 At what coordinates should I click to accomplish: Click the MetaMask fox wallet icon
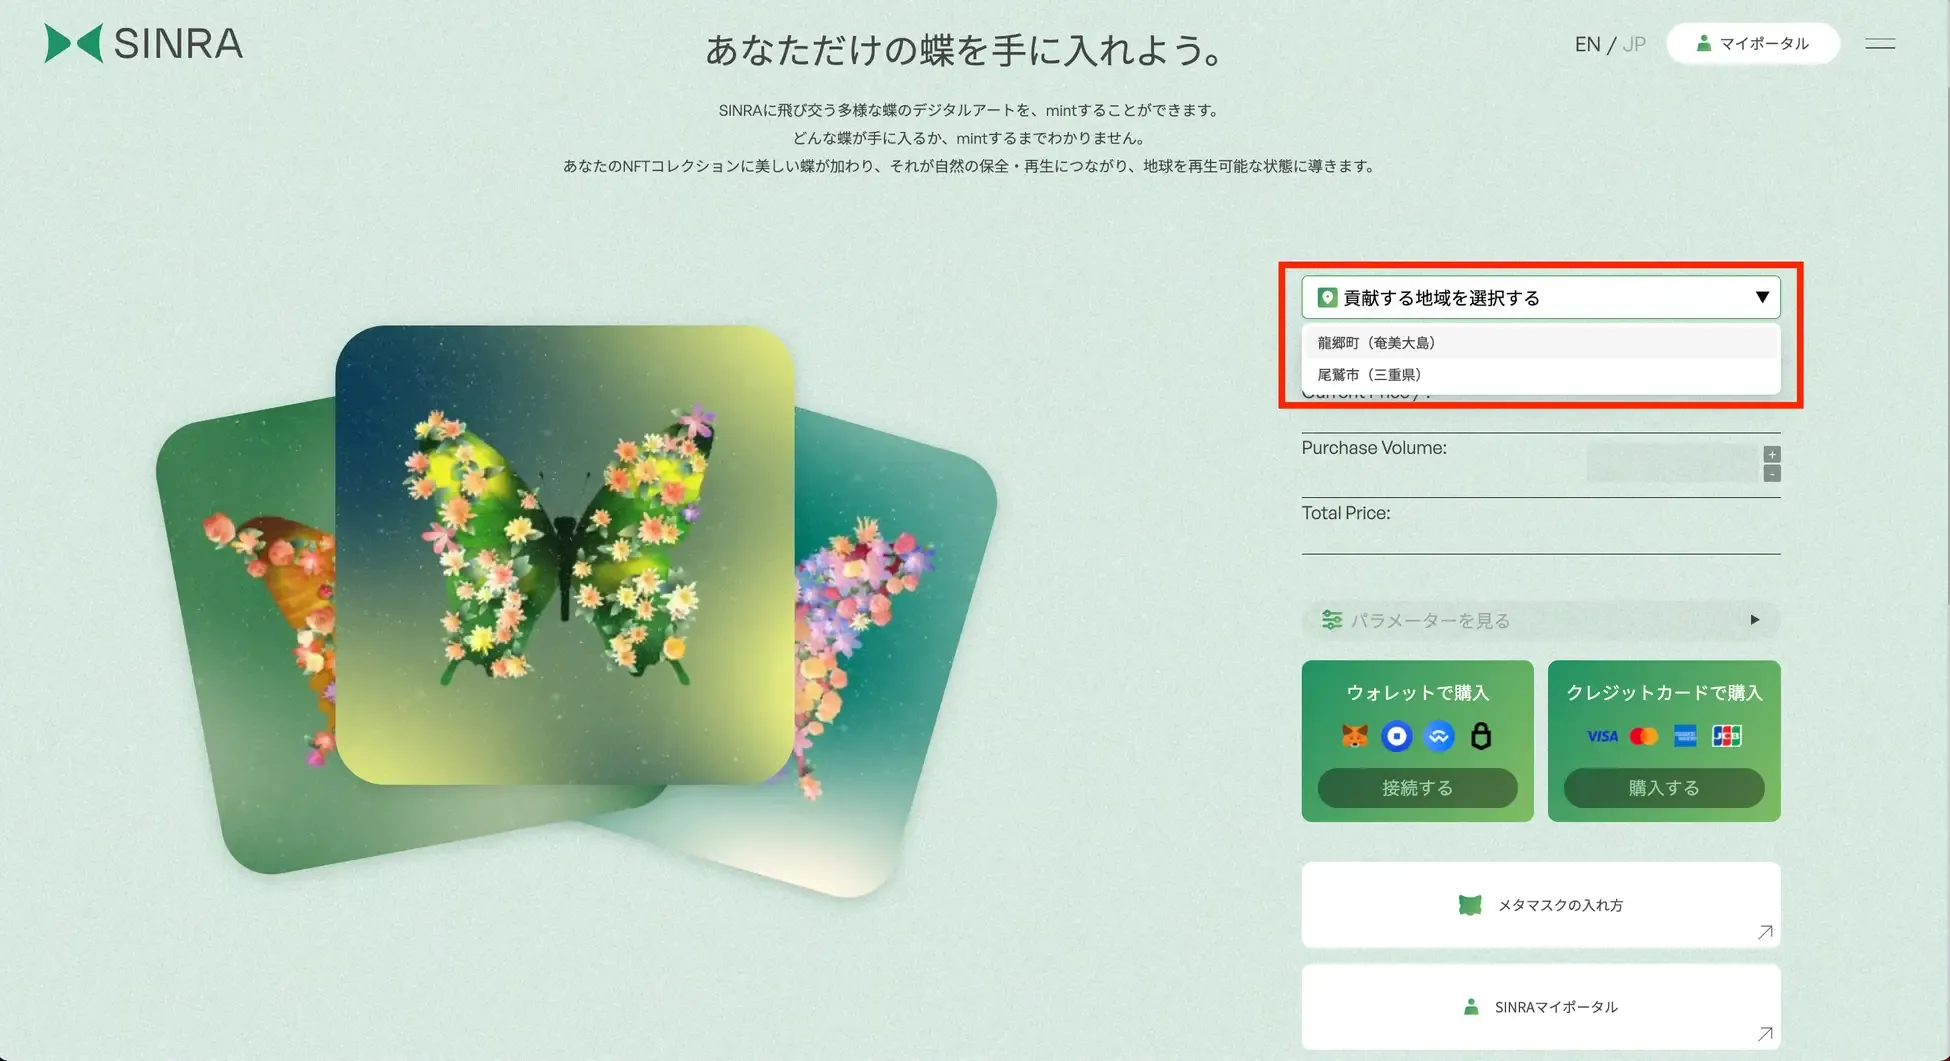pos(1354,737)
